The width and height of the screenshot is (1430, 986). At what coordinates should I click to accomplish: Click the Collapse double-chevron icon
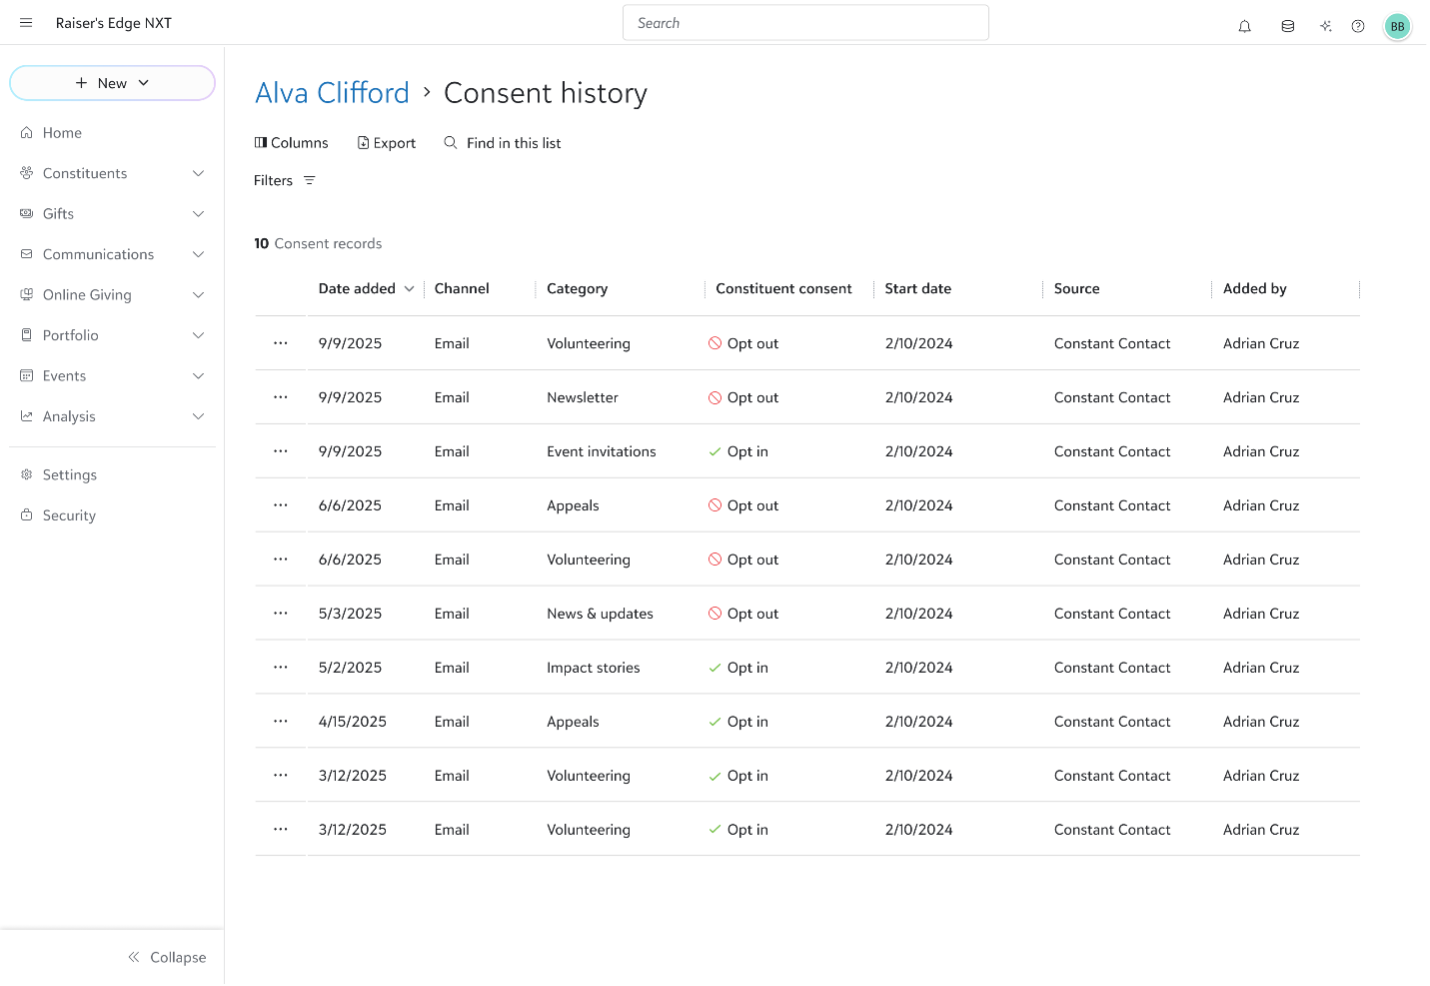point(134,957)
